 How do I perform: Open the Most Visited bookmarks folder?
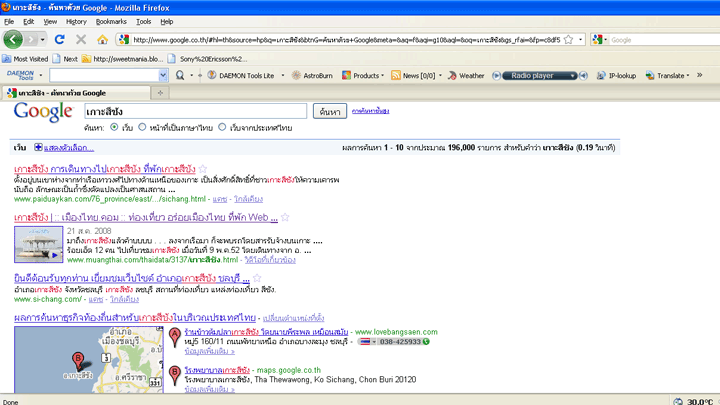(25, 59)
